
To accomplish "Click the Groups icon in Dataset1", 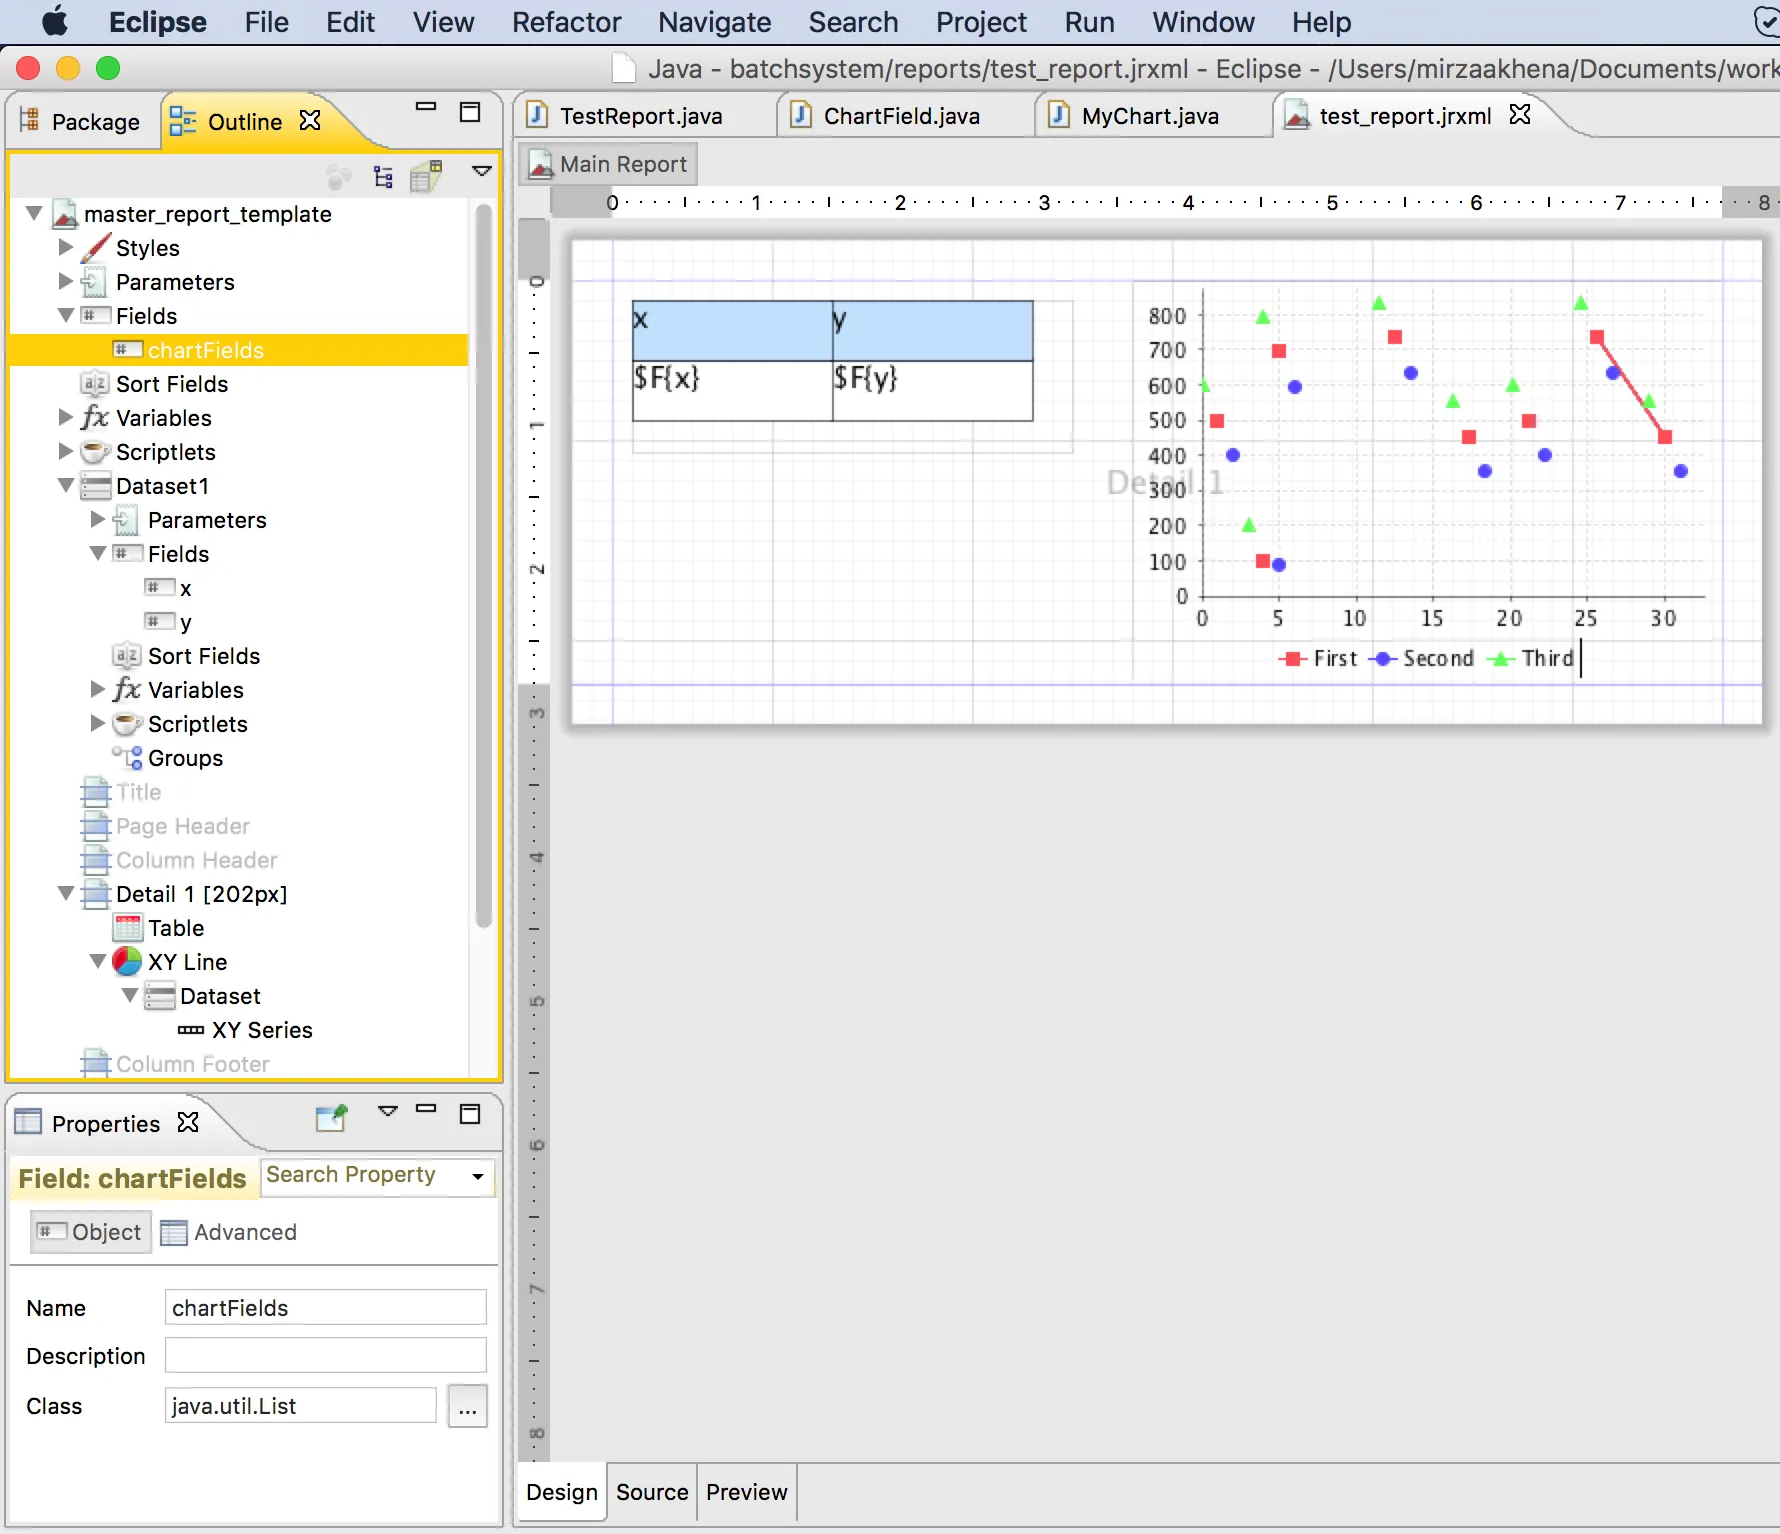I will [x=127, y=758].
